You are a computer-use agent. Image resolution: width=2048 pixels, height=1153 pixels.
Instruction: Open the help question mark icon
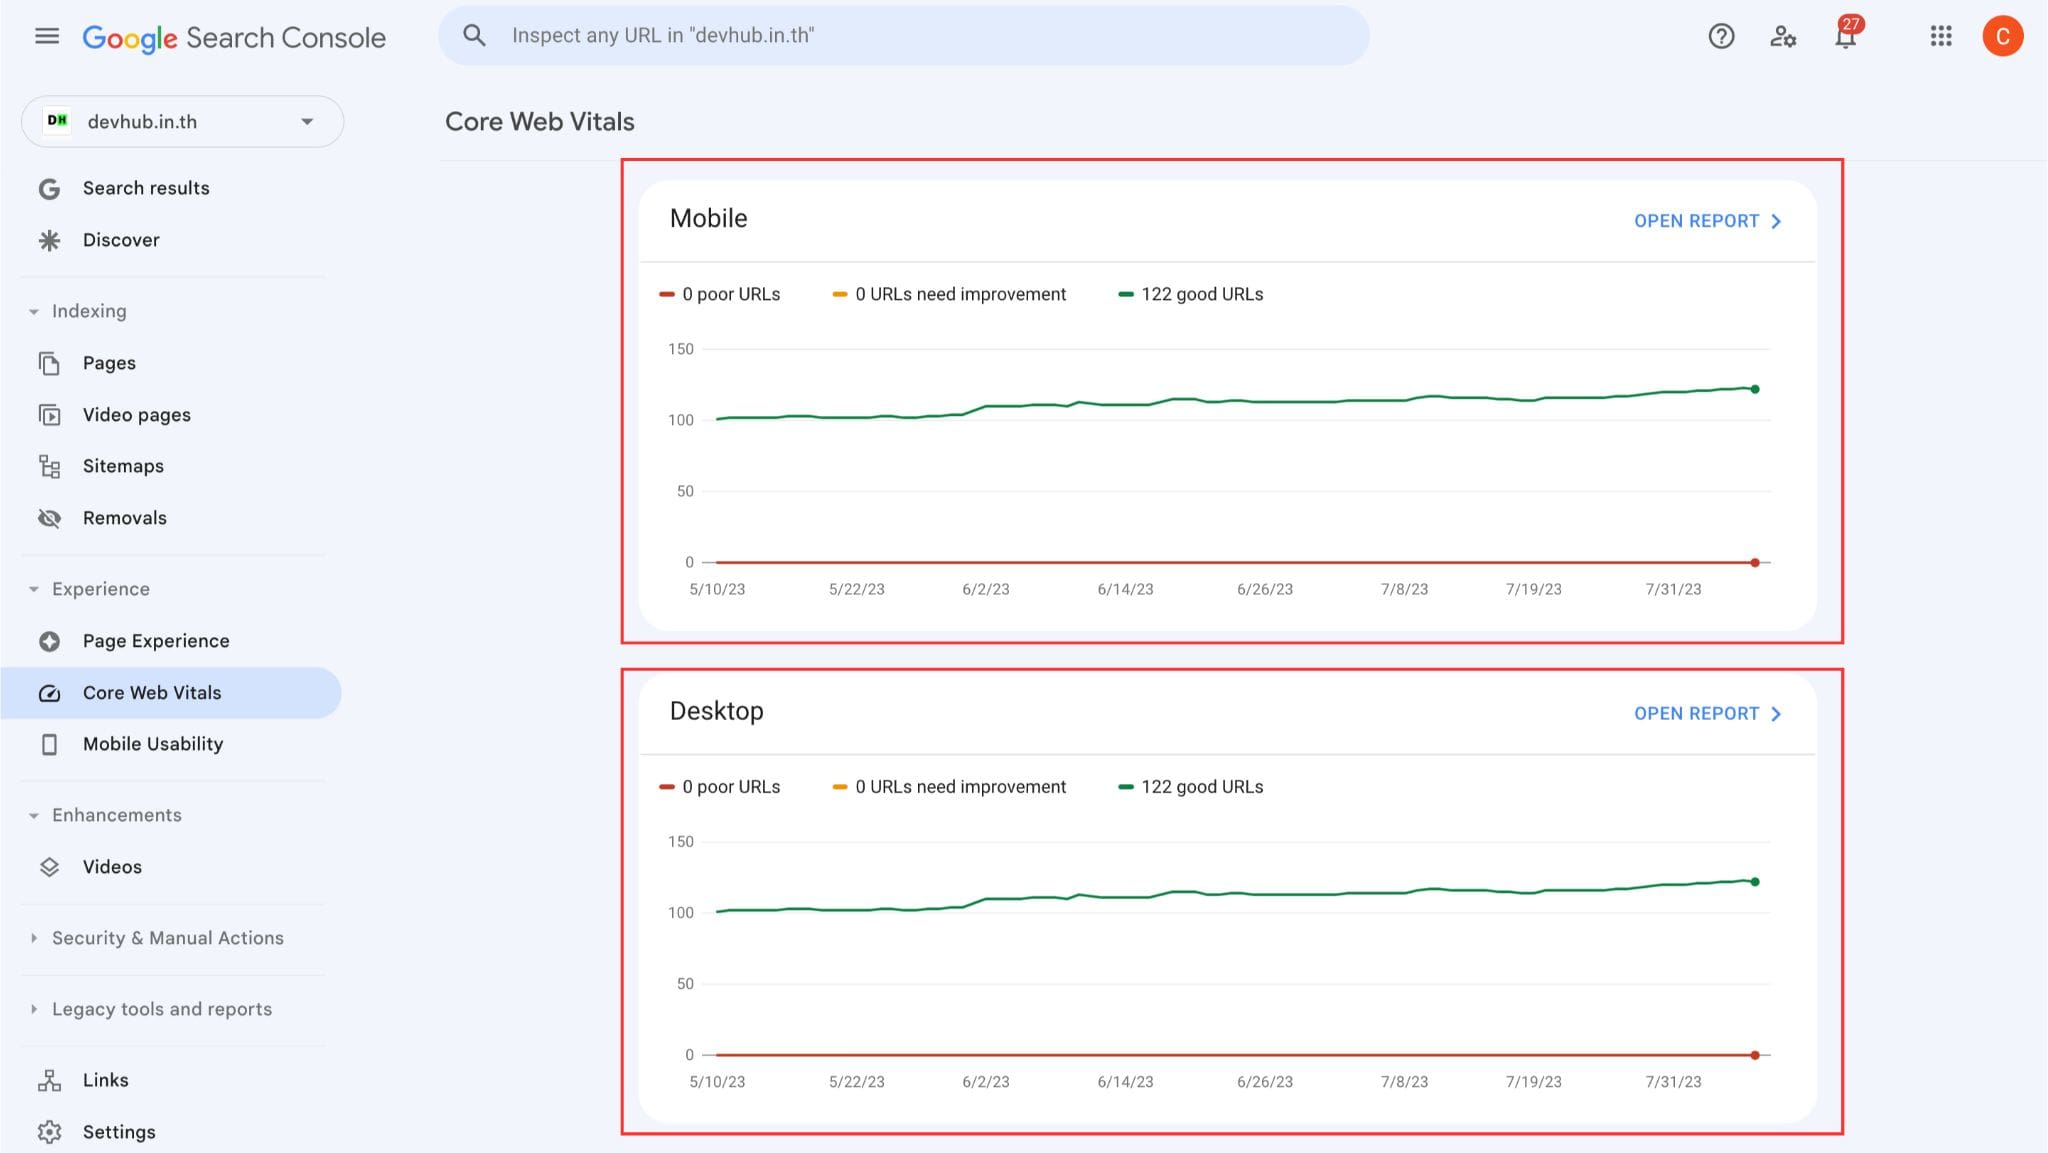1721,37
